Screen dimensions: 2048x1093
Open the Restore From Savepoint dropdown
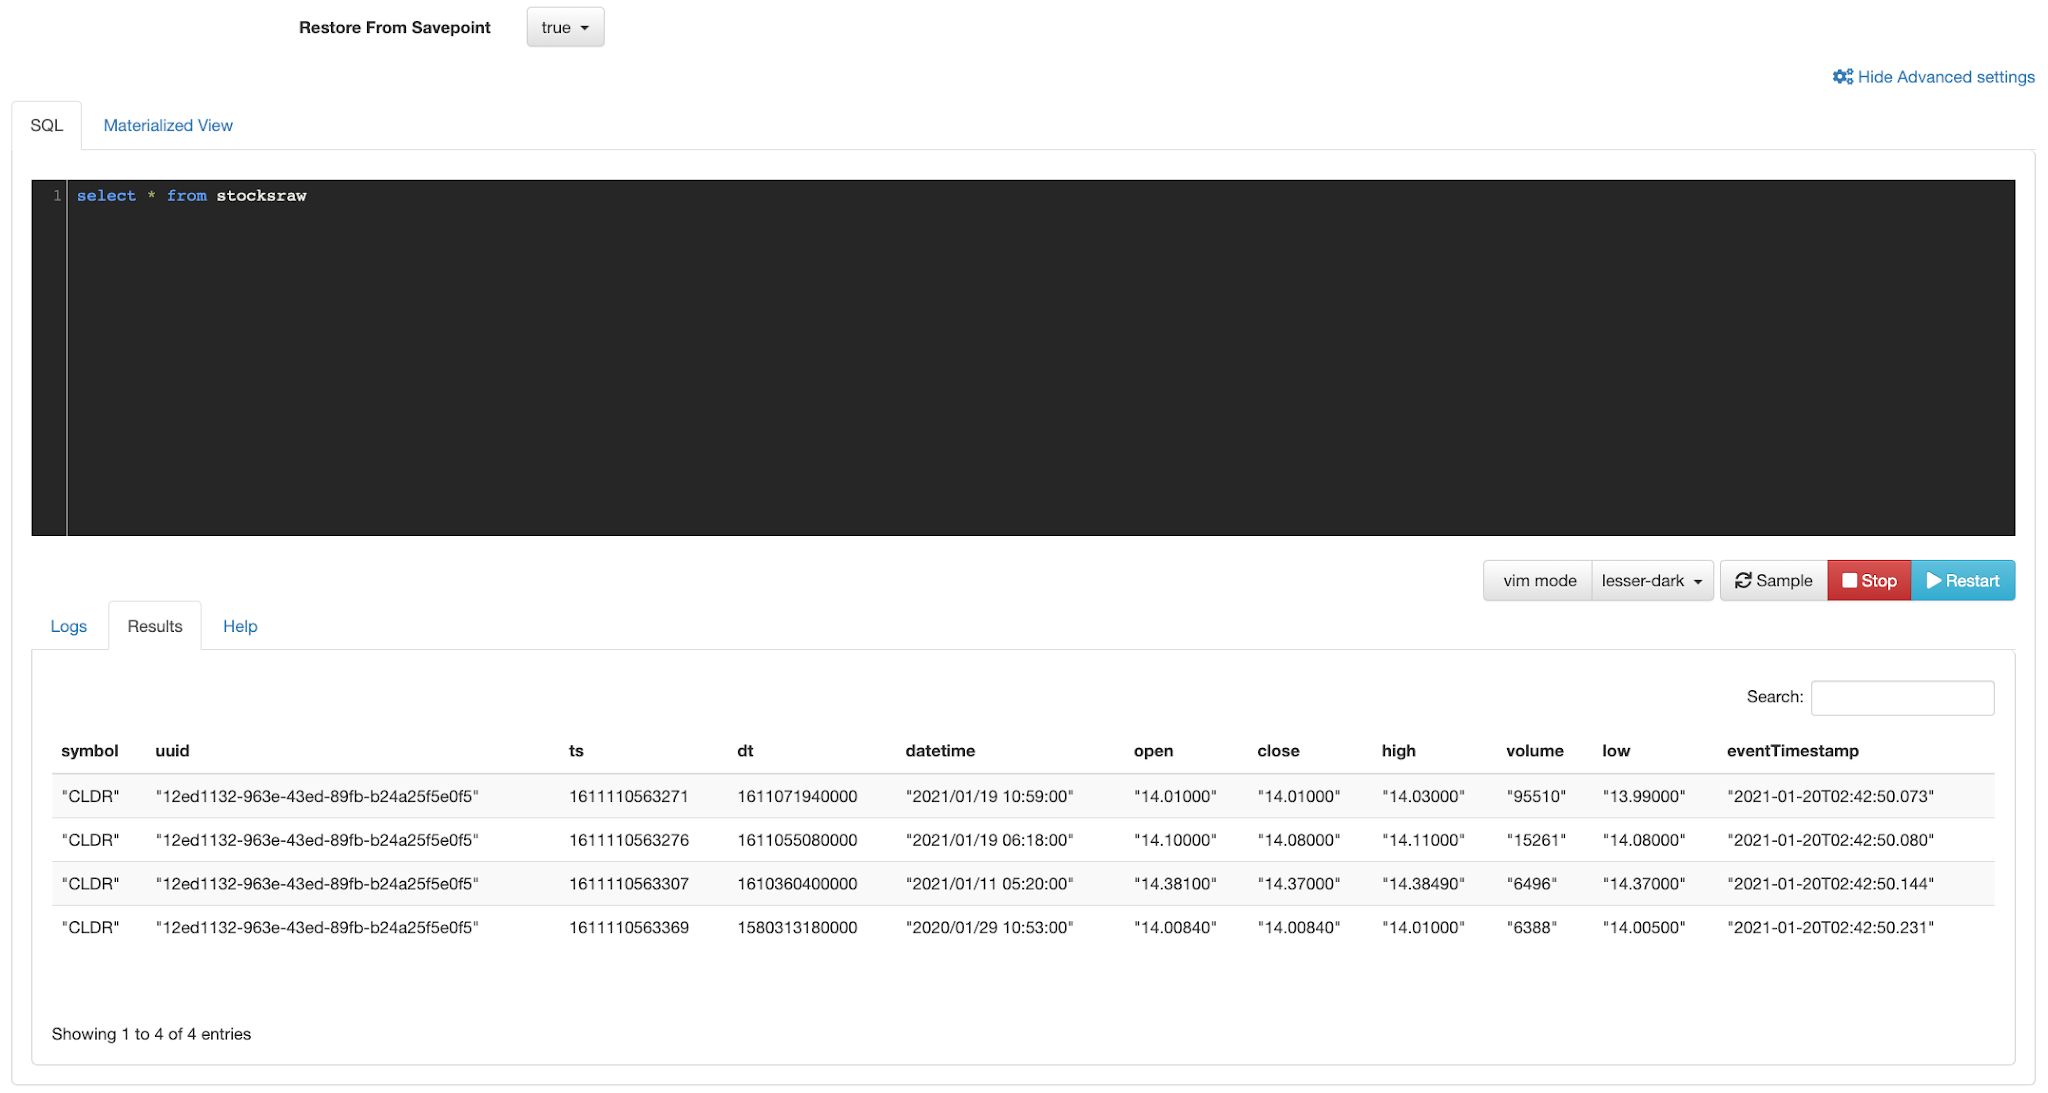(x=565, y=27)
